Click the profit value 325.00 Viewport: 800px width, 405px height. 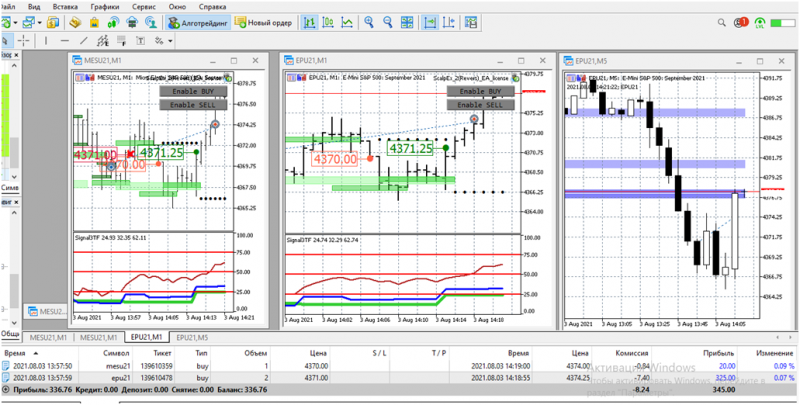coord(724,377)
